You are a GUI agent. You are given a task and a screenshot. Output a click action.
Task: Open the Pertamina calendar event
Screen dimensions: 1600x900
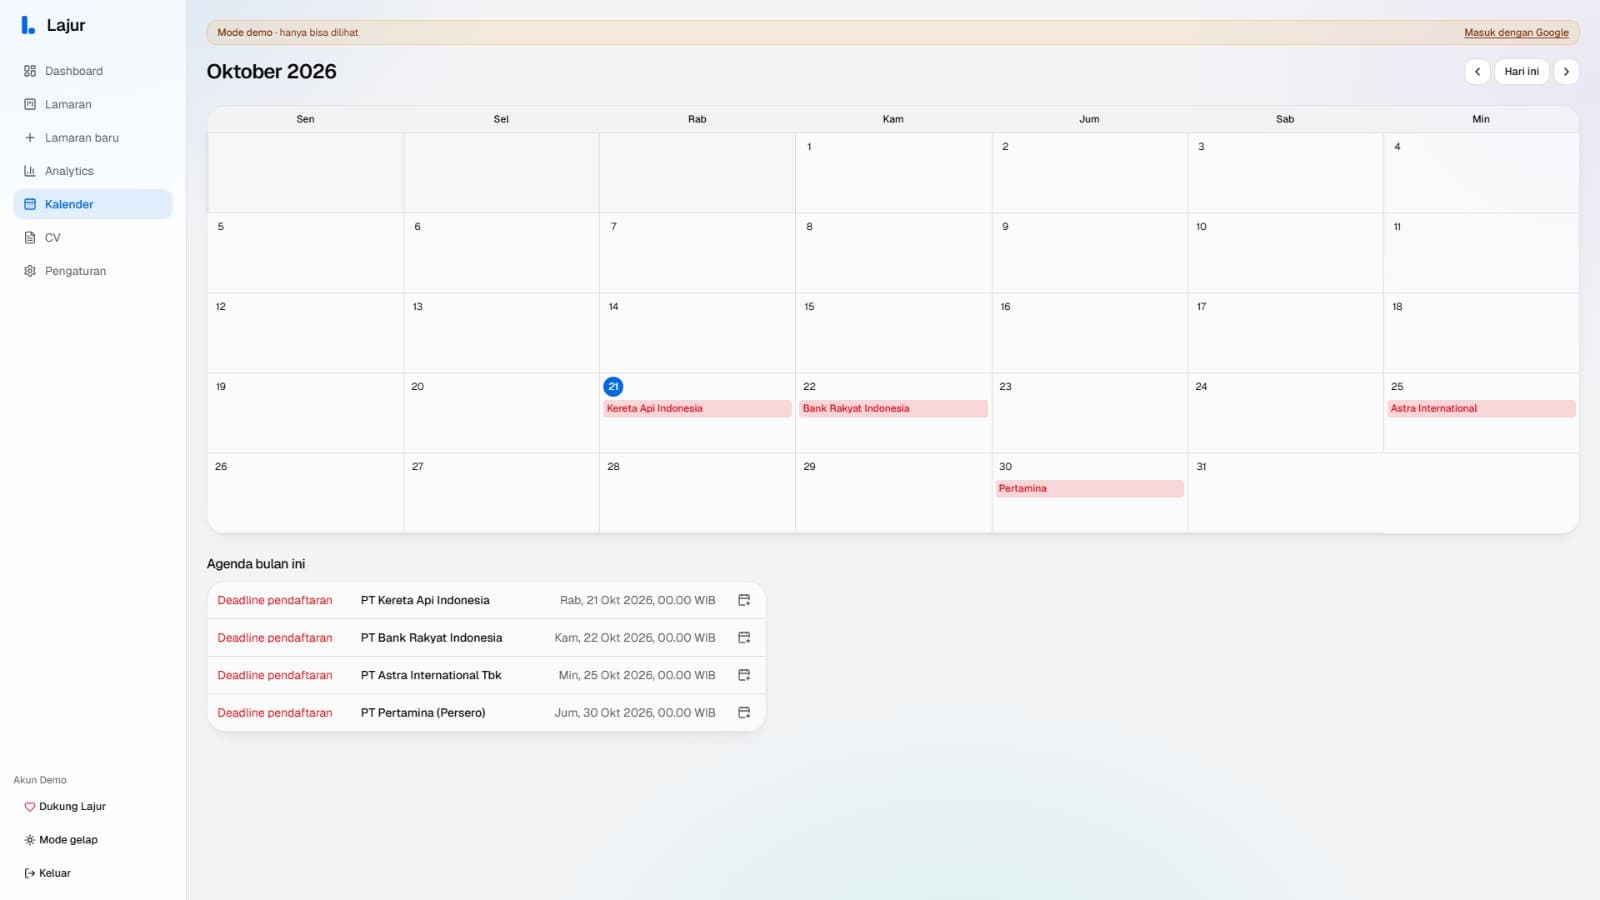1089,488
